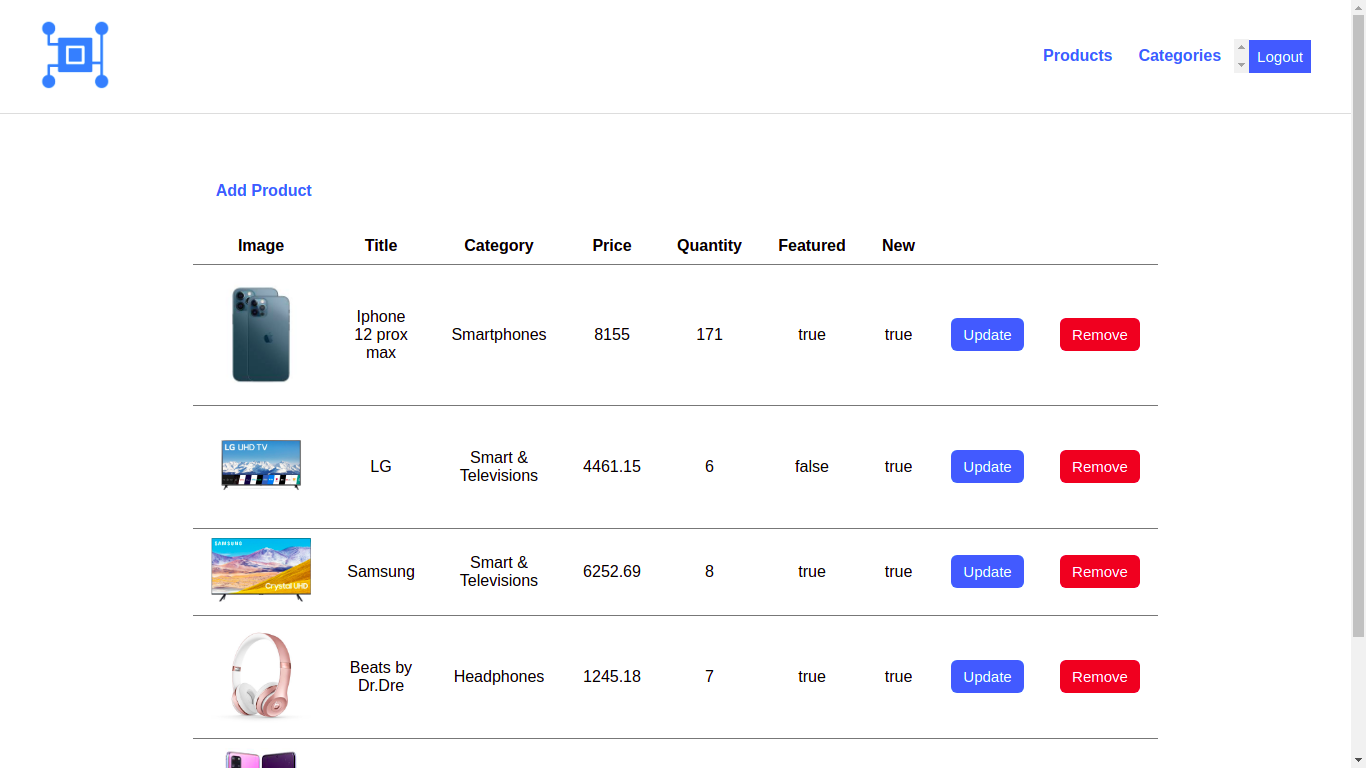The width and height of the screenshot is (1366, 768).
Task: Click the price 1245.18
Action: point(612,677)
